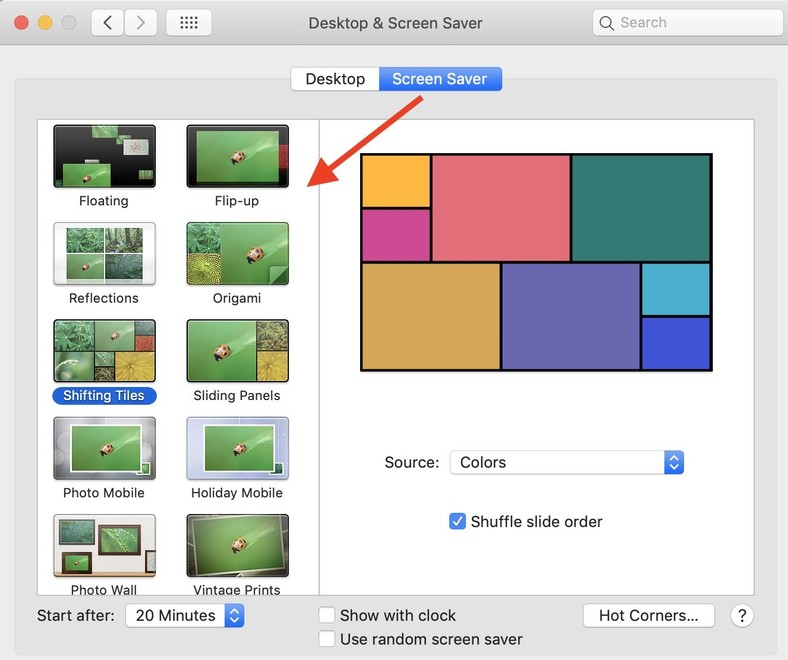This screenshot has height=660, width=788.
Task: Uncheck Shuffle slide order
Action: point(457,521)
